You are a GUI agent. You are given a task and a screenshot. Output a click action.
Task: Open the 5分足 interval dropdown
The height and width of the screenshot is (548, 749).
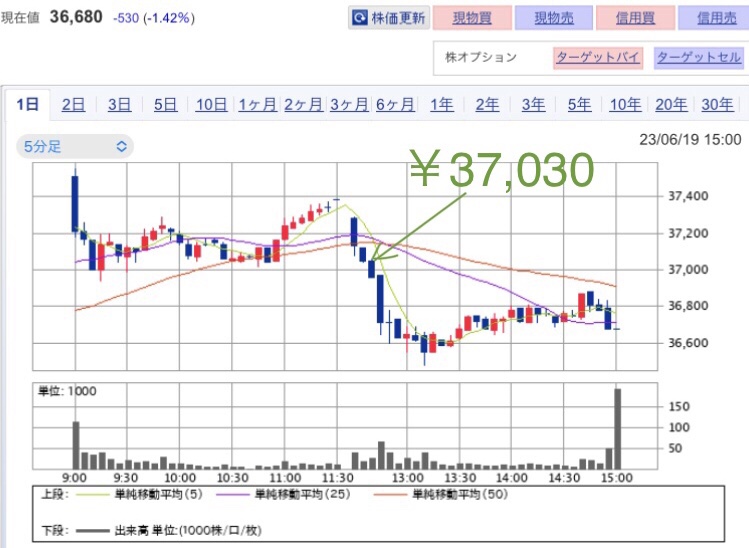(x=75, y=146)
